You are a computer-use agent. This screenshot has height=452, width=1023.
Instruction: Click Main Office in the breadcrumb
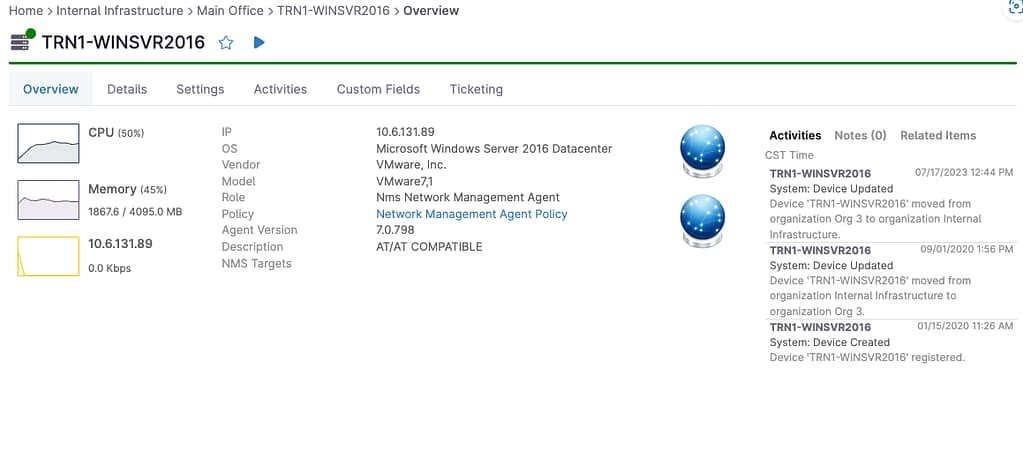coord(230,11)
